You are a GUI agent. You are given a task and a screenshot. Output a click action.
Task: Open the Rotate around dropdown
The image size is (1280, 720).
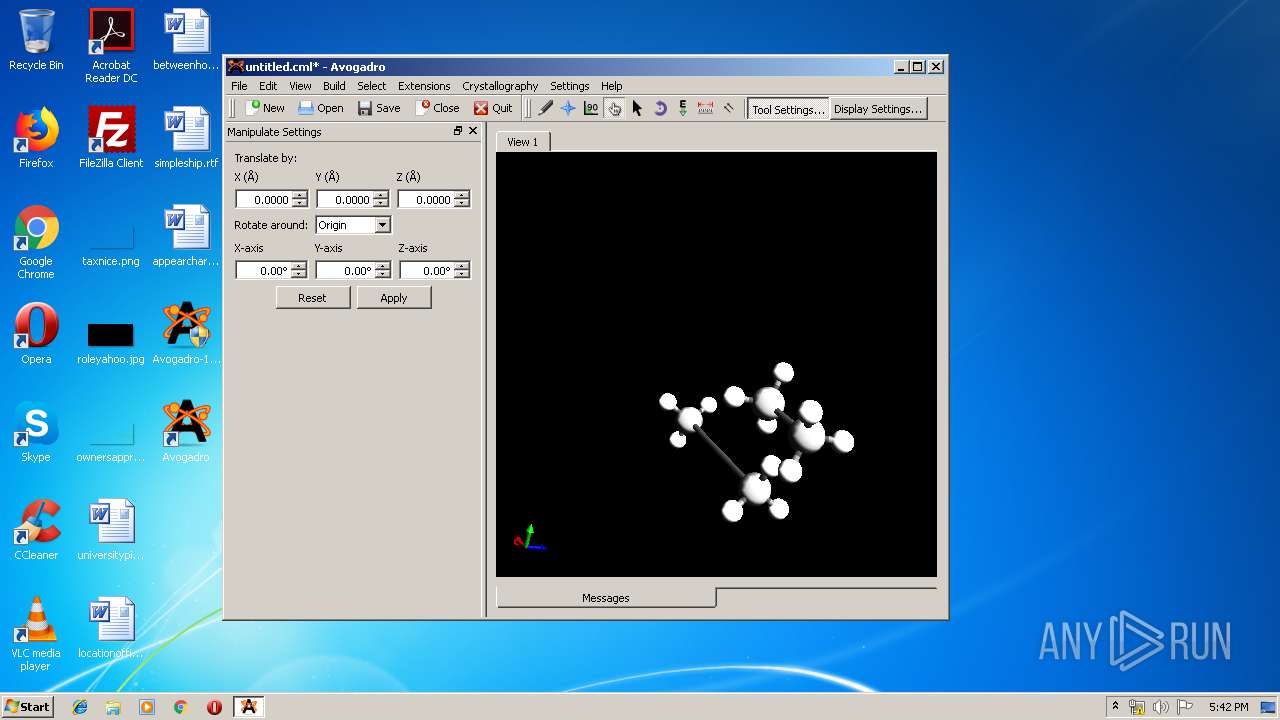click(x=353, y=225)
